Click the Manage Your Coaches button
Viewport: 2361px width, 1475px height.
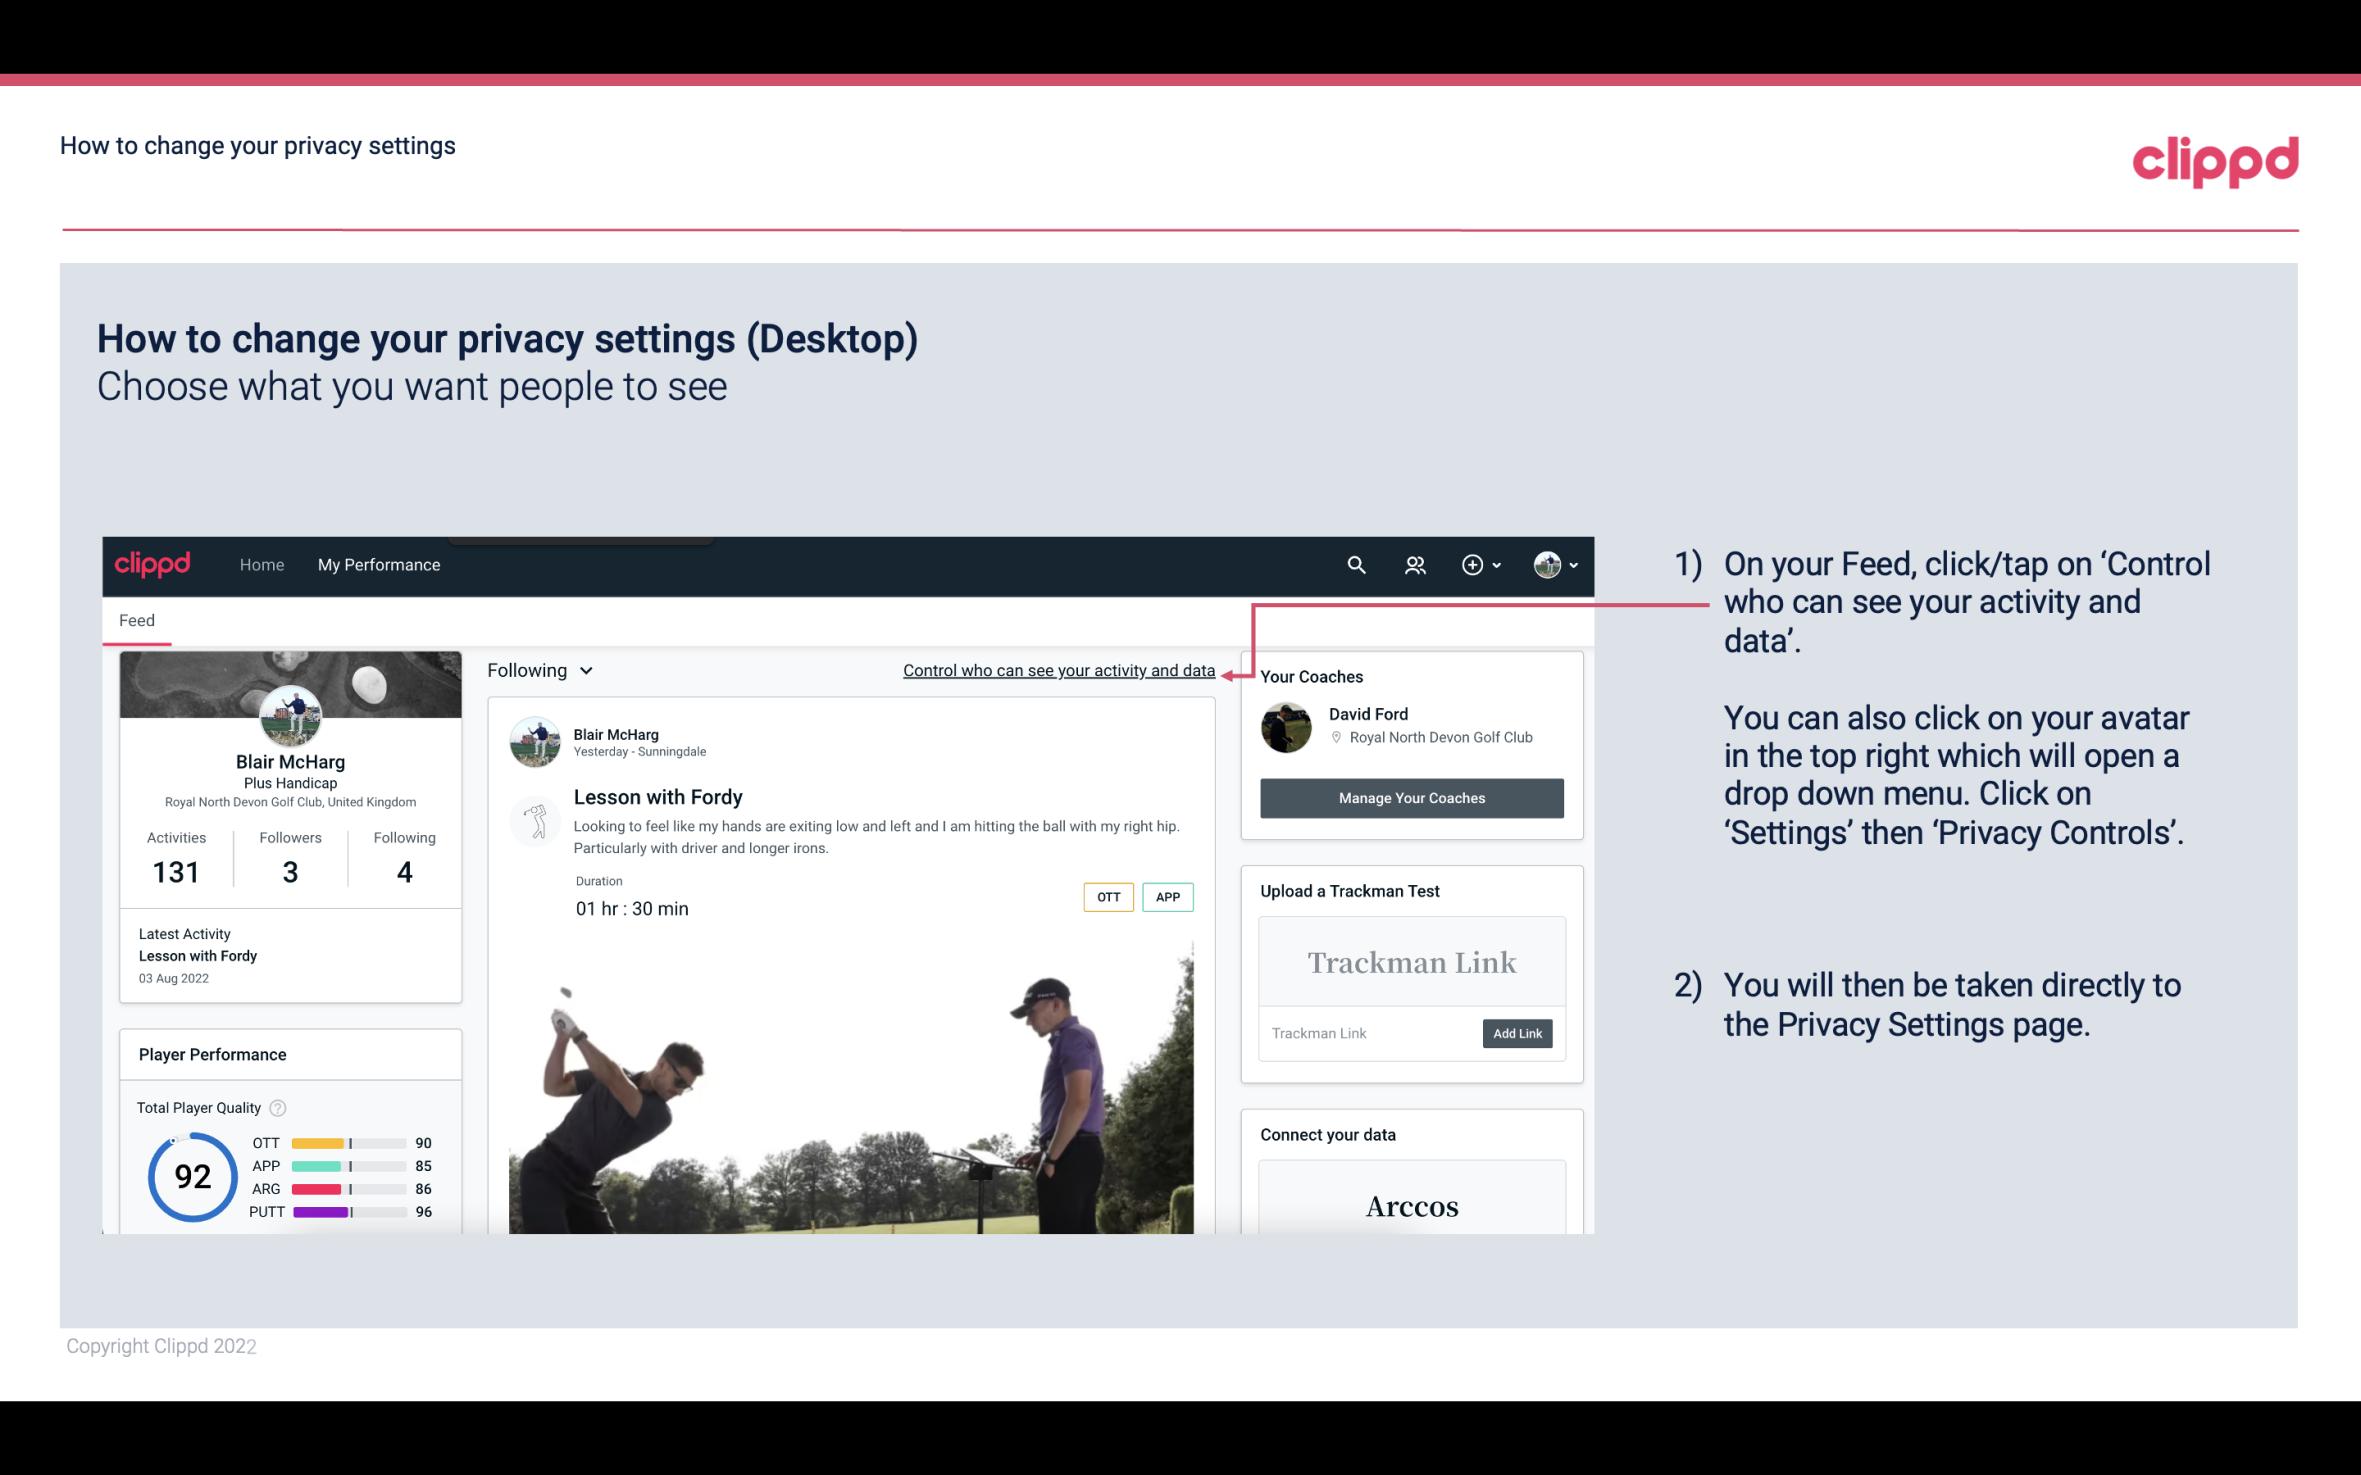tap(1410, 797)
